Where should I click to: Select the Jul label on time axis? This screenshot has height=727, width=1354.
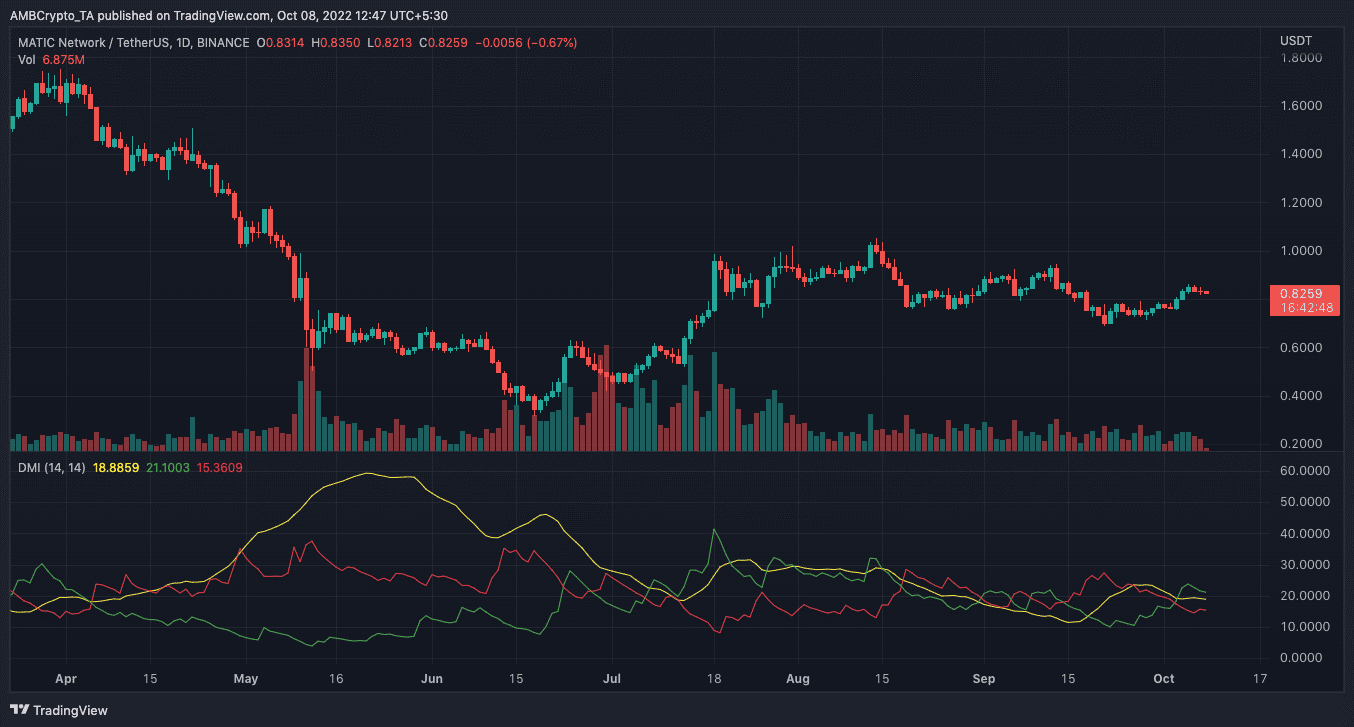coord(613,678)
